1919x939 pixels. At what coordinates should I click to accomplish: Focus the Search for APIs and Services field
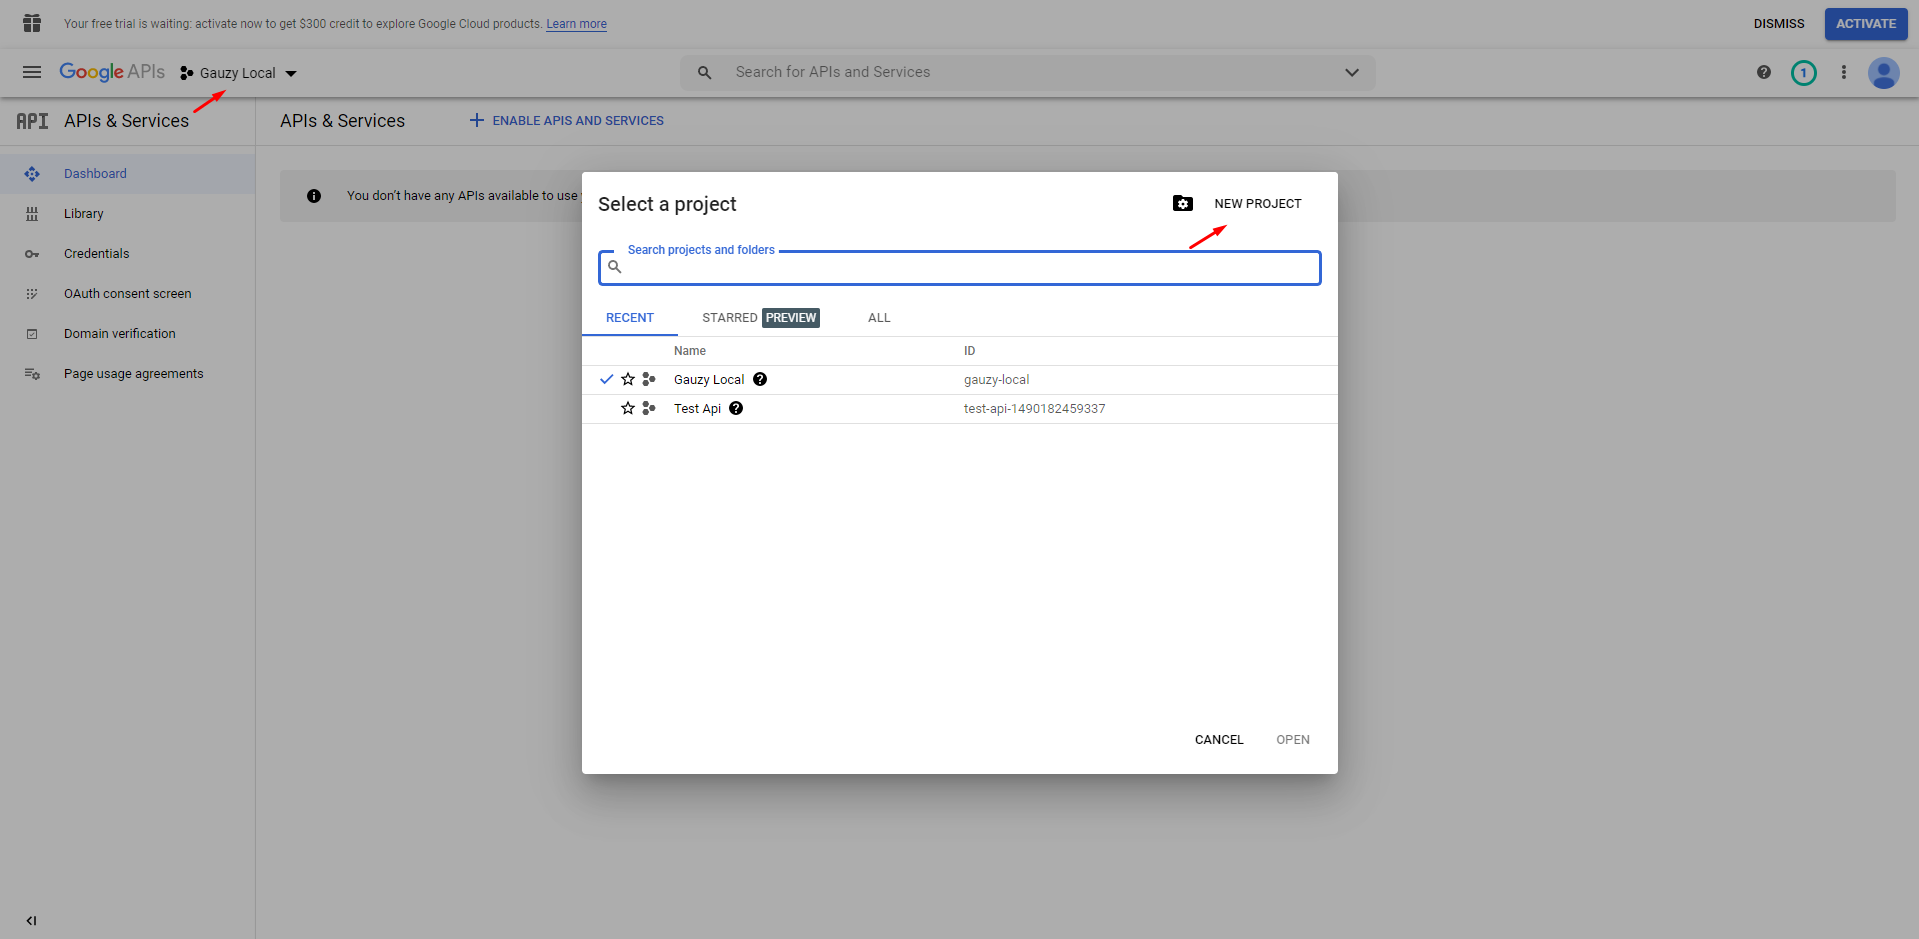click(x=1030, y=72)
